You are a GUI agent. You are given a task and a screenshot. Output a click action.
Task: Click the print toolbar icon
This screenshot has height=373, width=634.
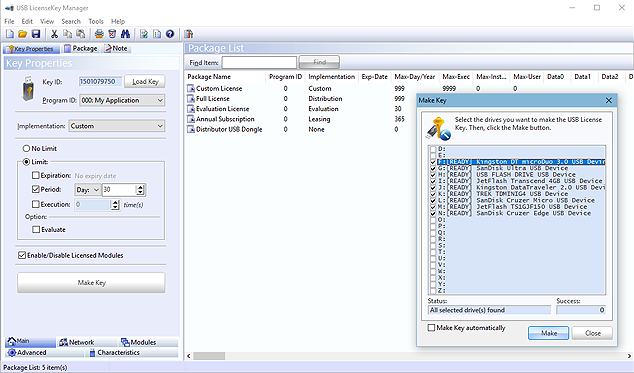point(99,34)
